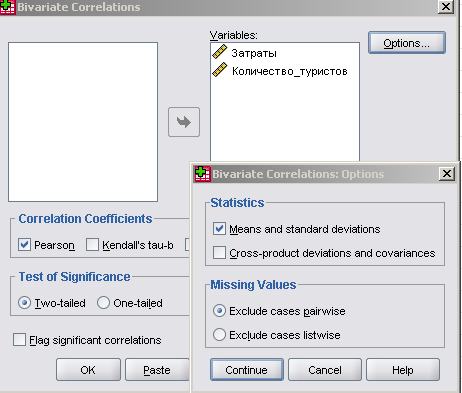Image resolution: width=462 pixels, height=393 pixels.
Task: Toggle the Pearson correlation checkbox
Action: pos(24,245)
